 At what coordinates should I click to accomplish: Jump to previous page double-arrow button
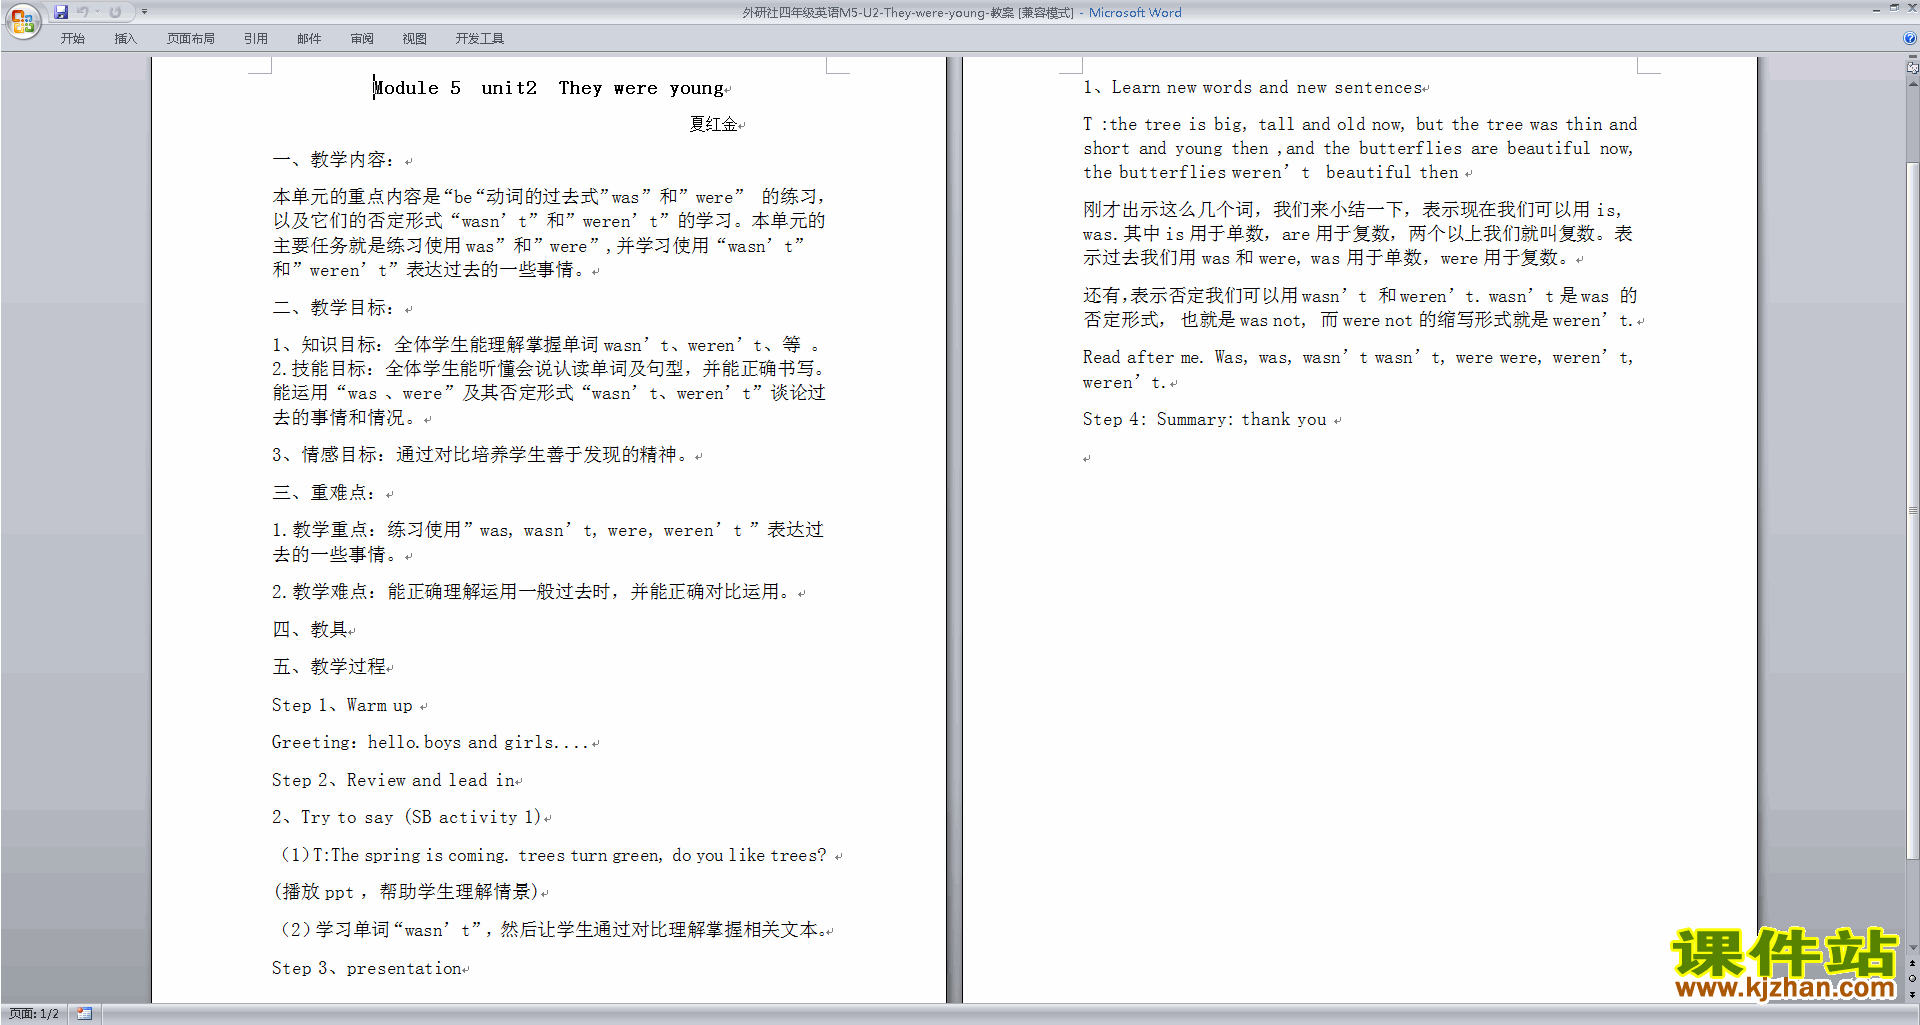(x=1912, y=963)
